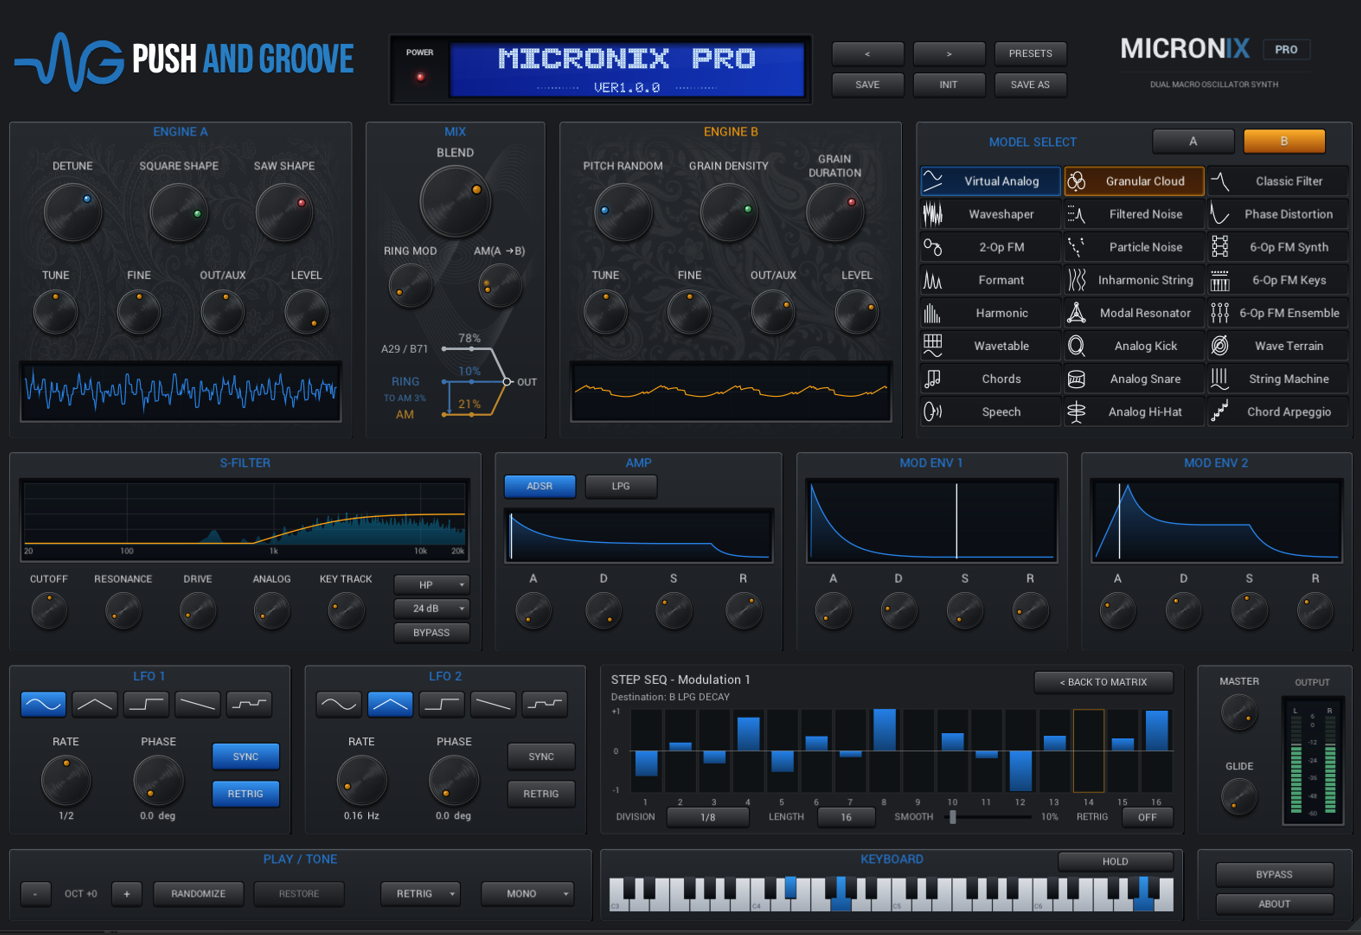1361x935 pixels.
Task: Open the 24 dB slope dropdown
Action: (431, 609)
